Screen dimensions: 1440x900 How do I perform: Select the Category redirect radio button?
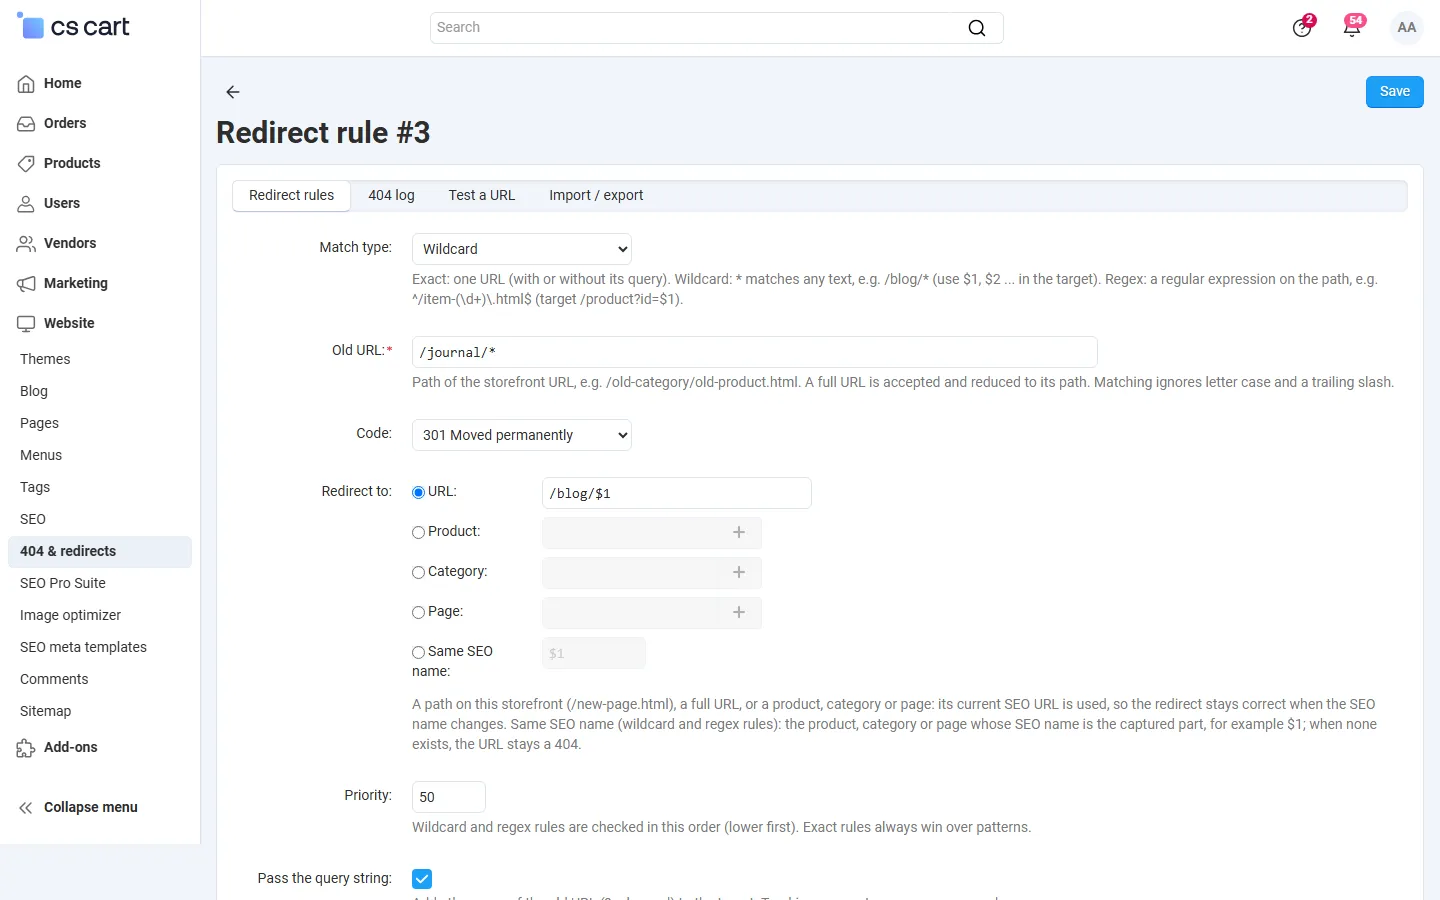419,572
